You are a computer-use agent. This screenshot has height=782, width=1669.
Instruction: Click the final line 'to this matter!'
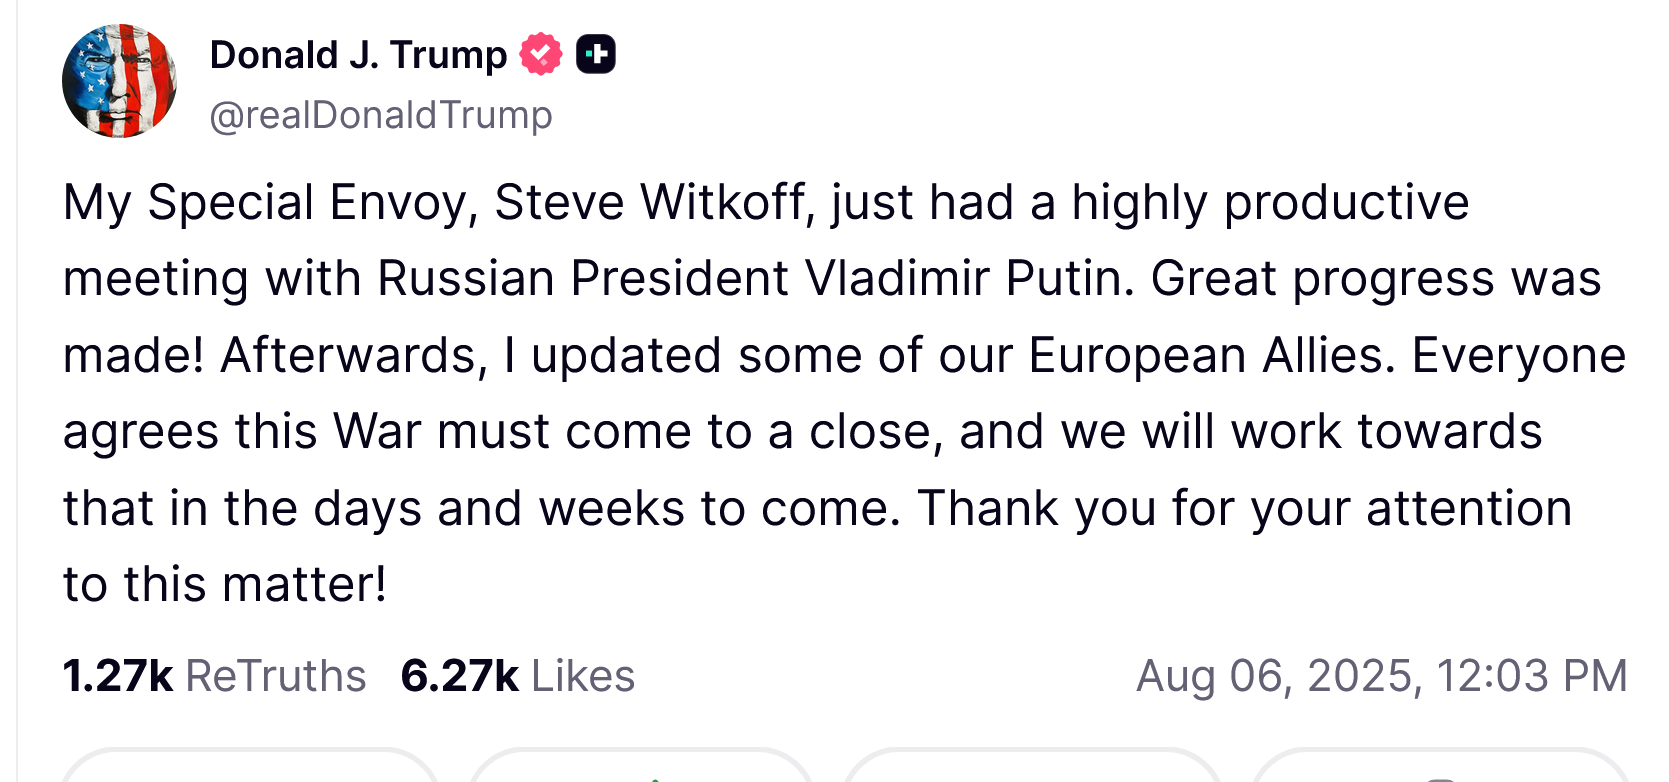225,585
